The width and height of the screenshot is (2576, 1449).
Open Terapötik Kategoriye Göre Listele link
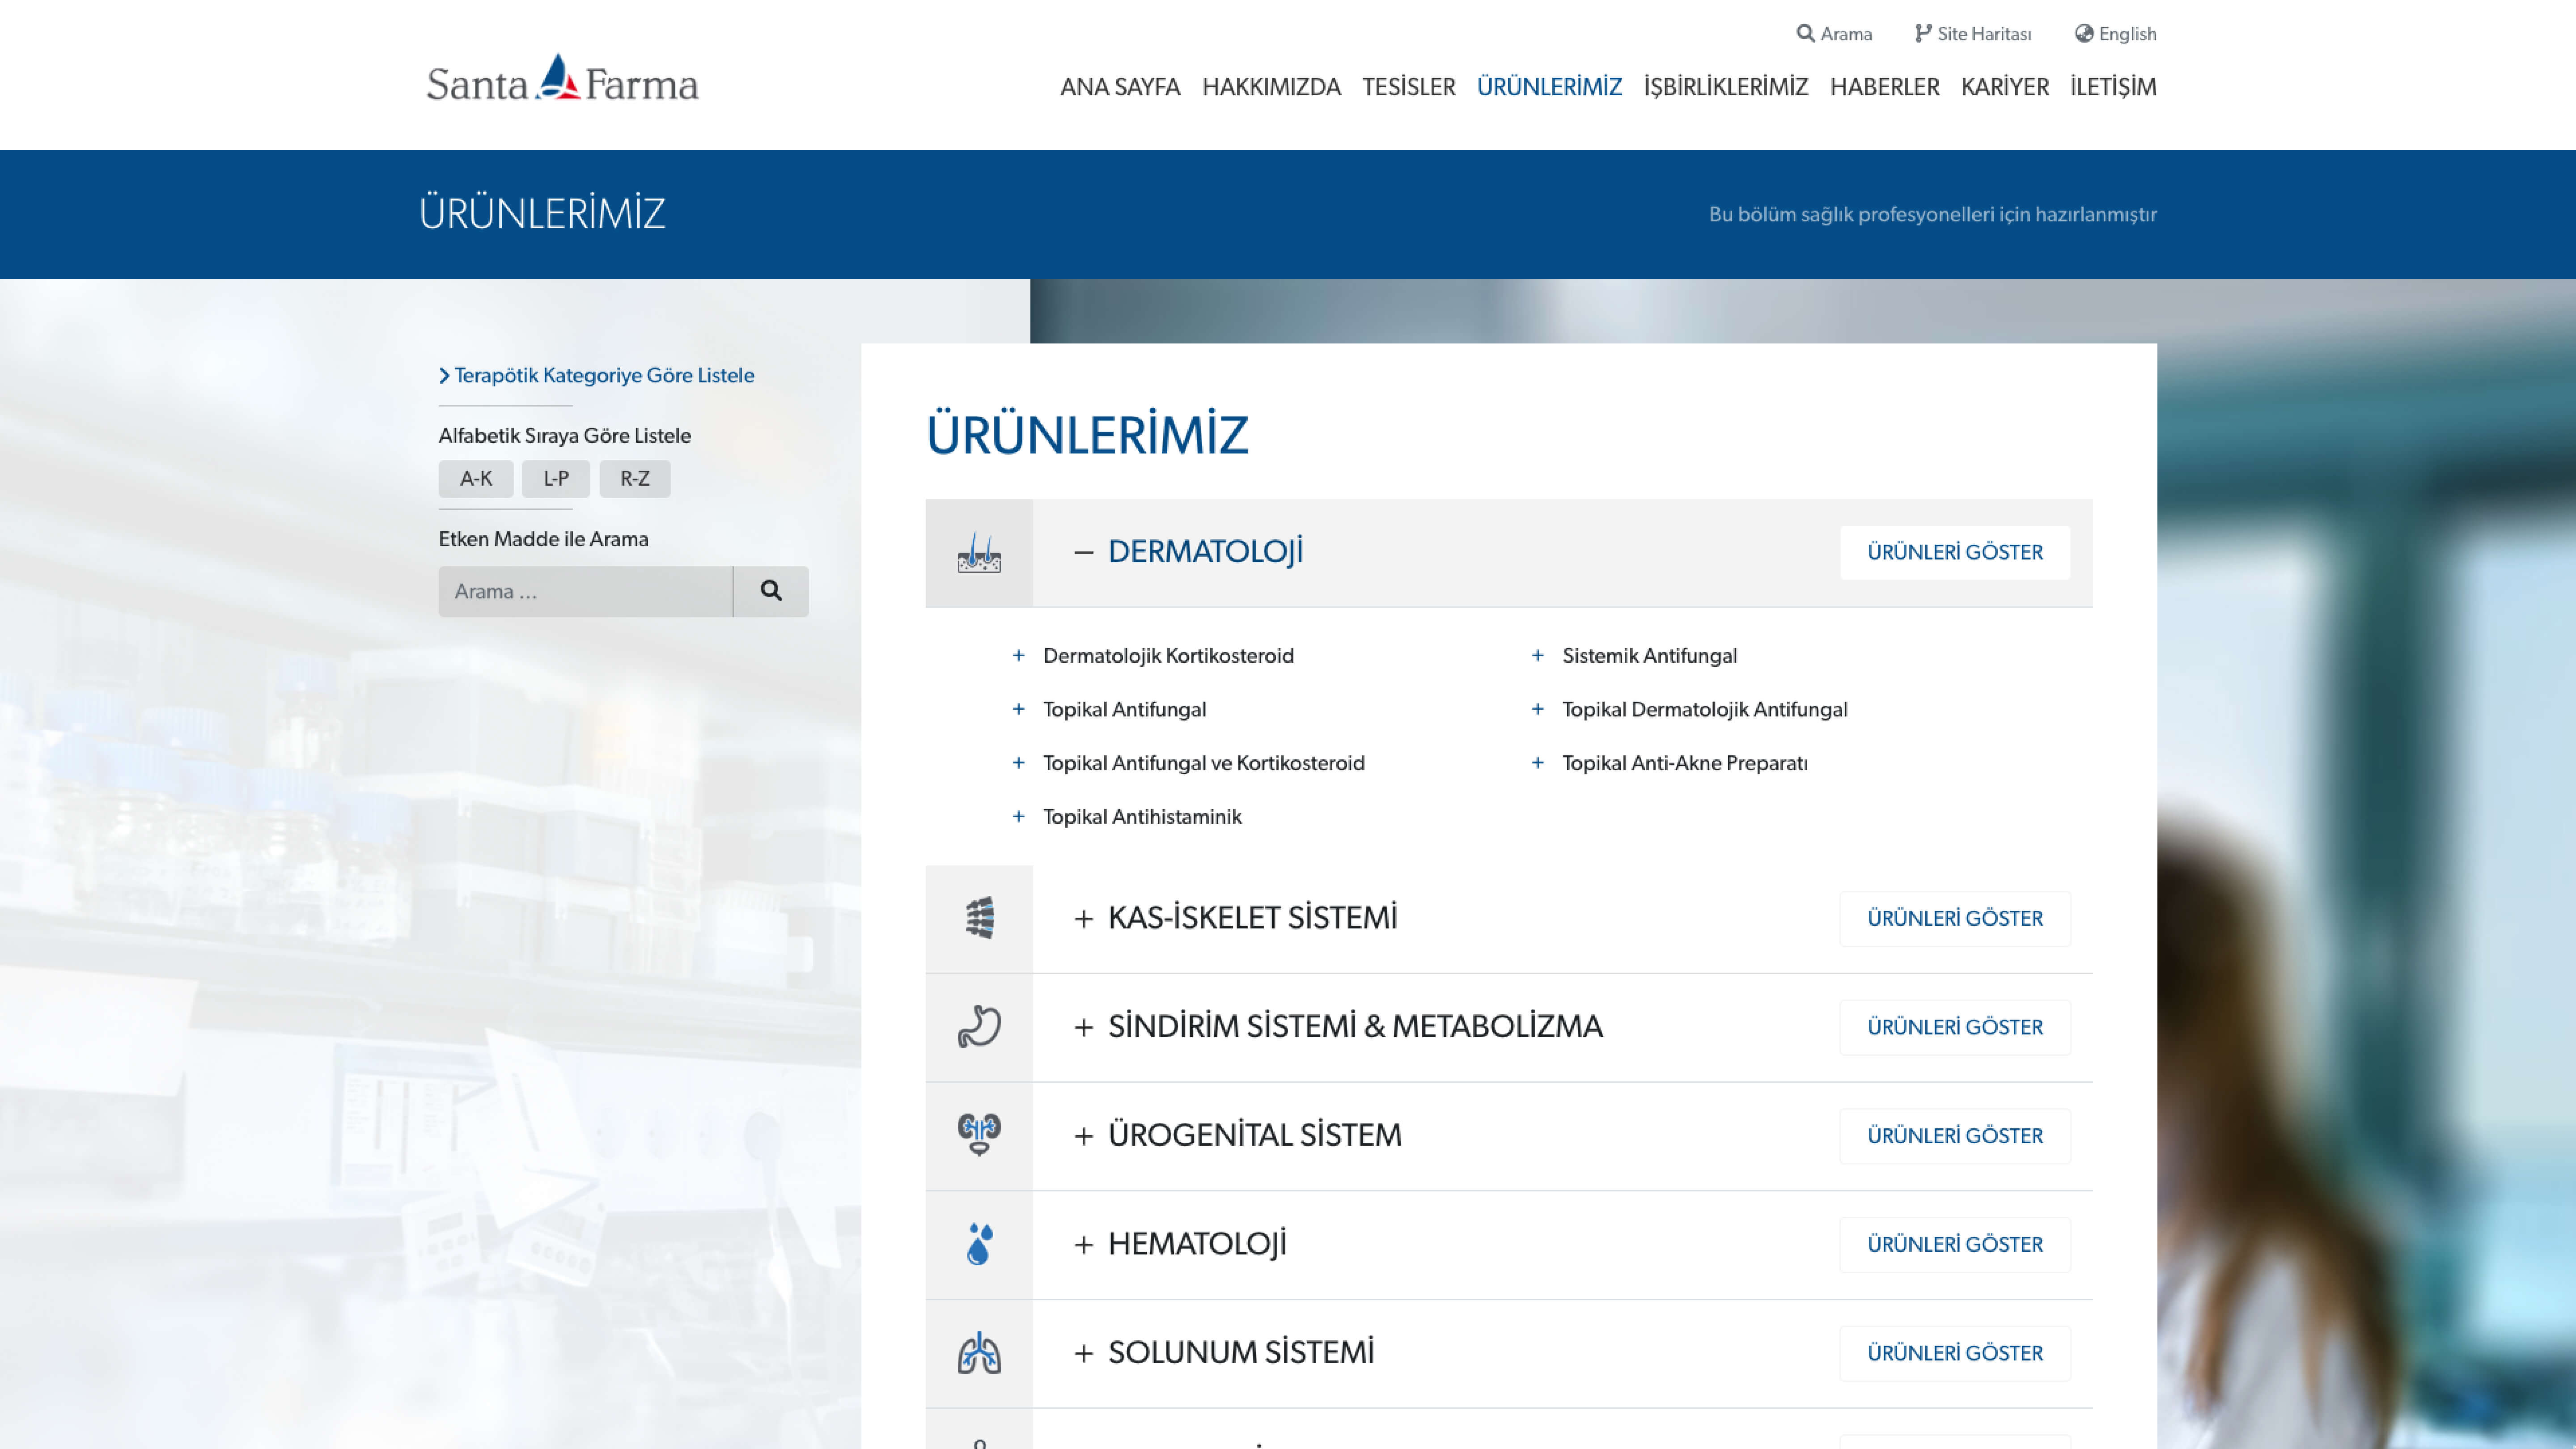(x=604, y=376)
